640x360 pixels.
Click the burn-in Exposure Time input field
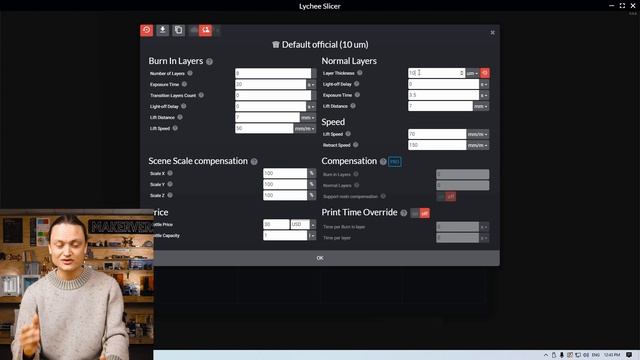tap(271, 84)
